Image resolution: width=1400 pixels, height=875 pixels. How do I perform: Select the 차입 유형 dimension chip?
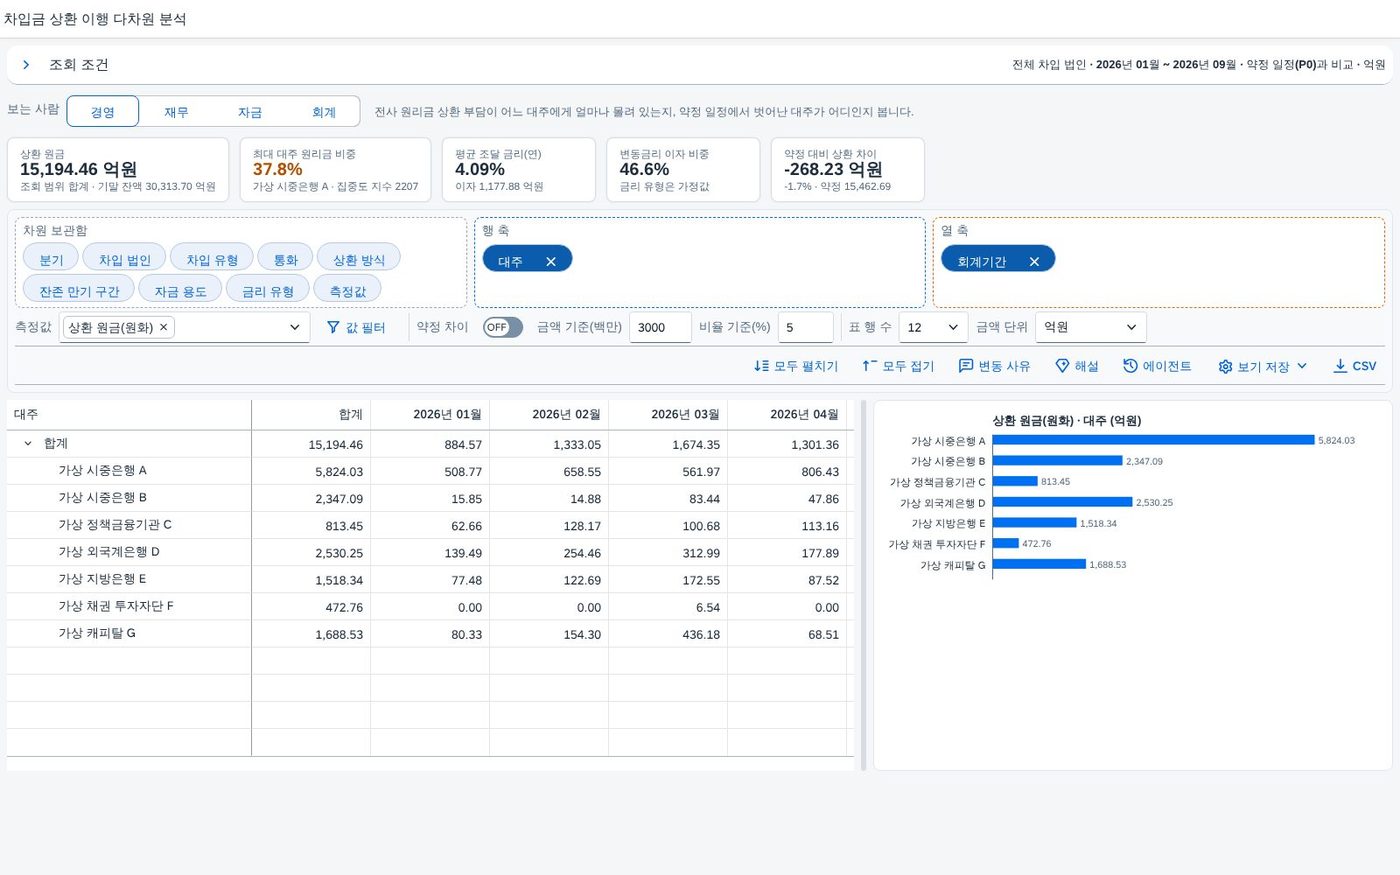click(212, 259)
